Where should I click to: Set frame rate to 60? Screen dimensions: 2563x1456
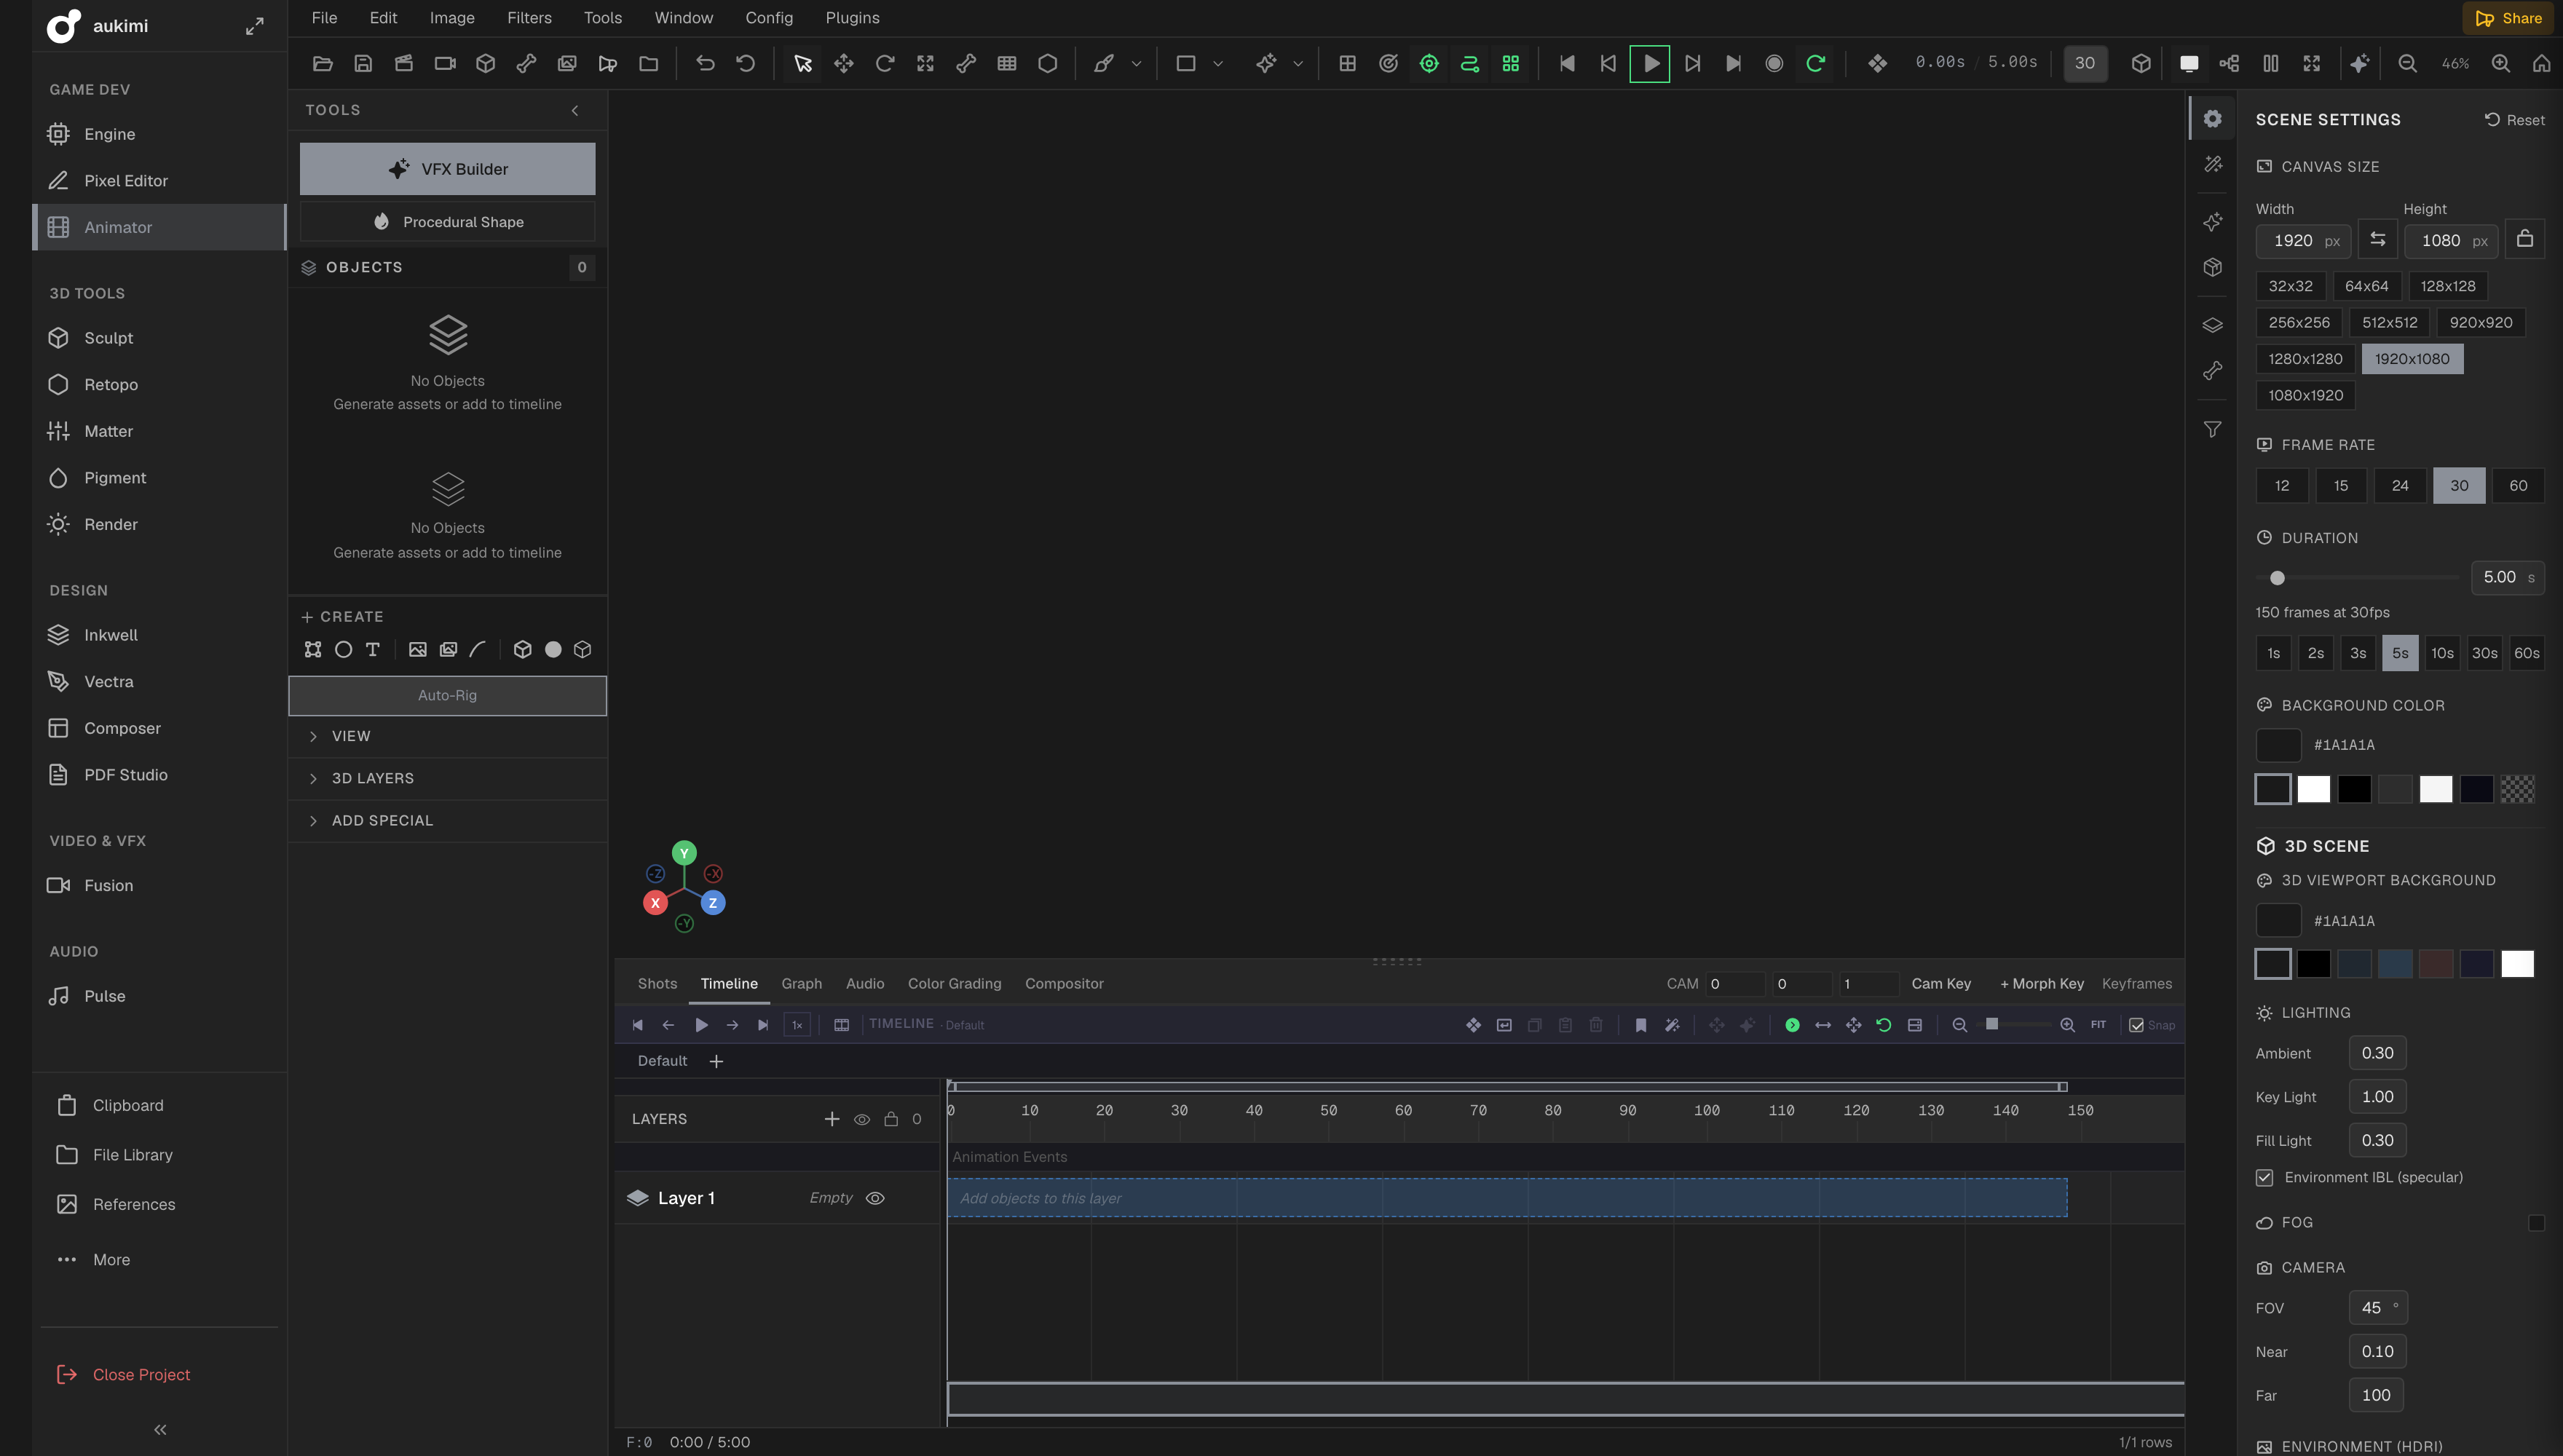click(2518, 485)
